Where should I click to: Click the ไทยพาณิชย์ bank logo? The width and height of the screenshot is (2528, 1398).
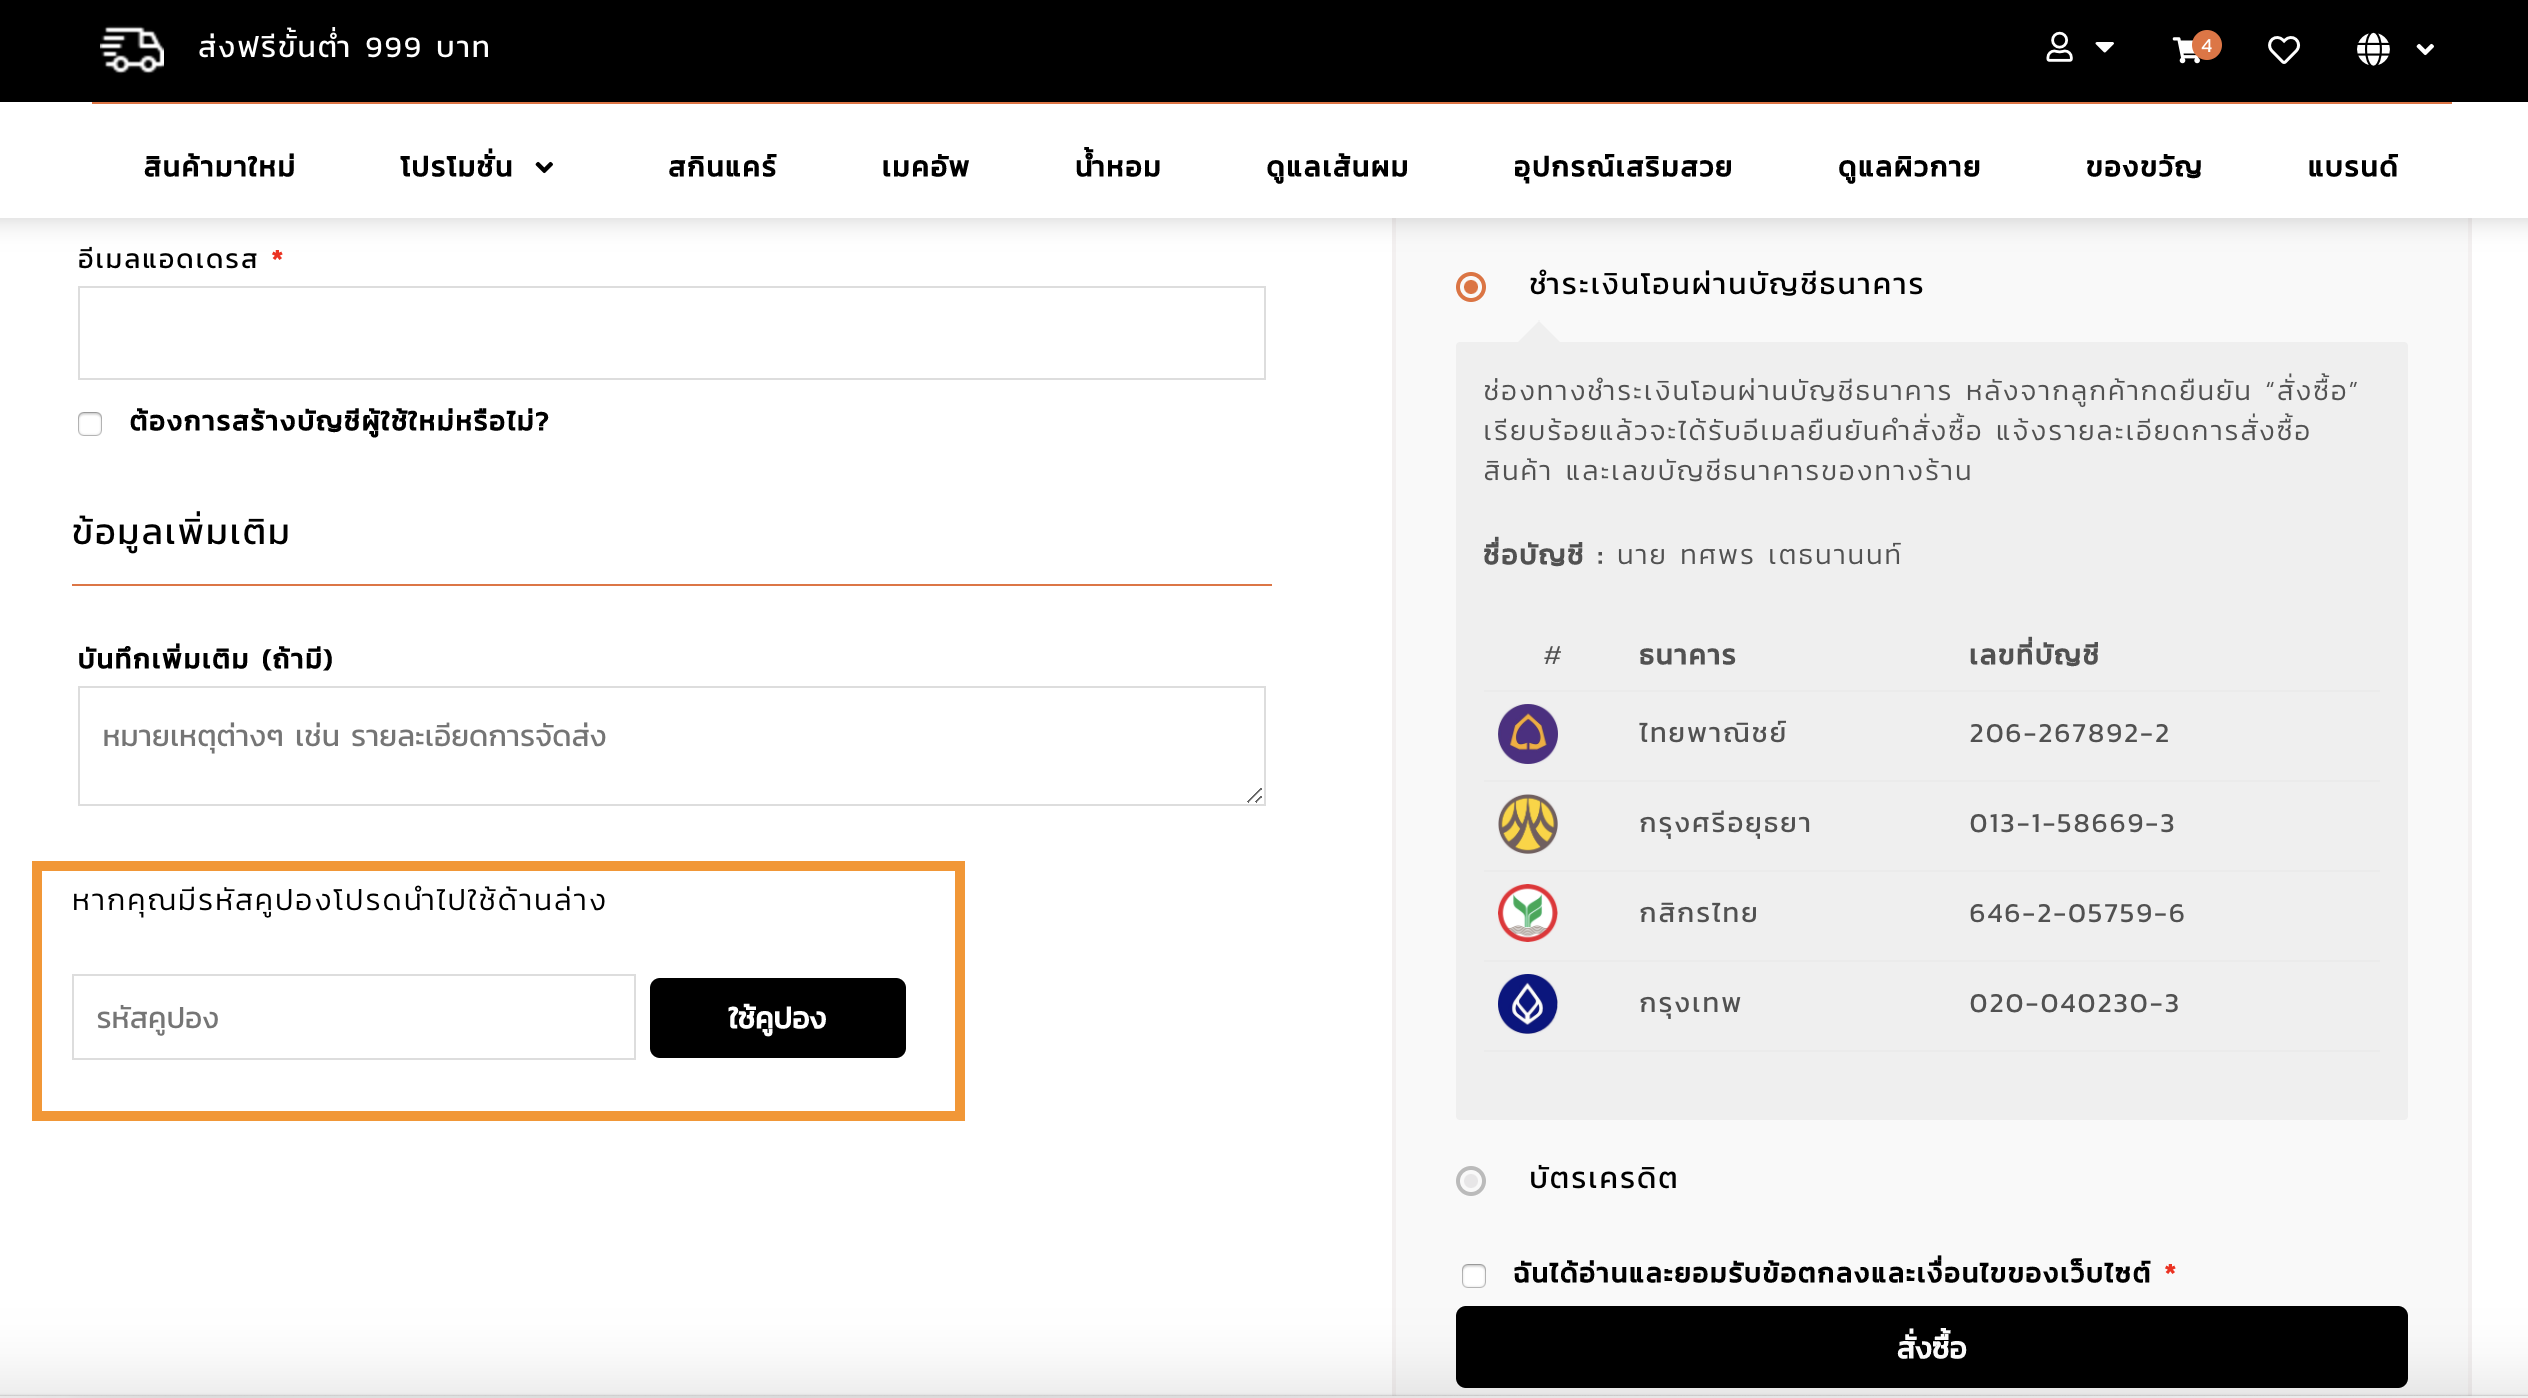[x=1527, y=734]
